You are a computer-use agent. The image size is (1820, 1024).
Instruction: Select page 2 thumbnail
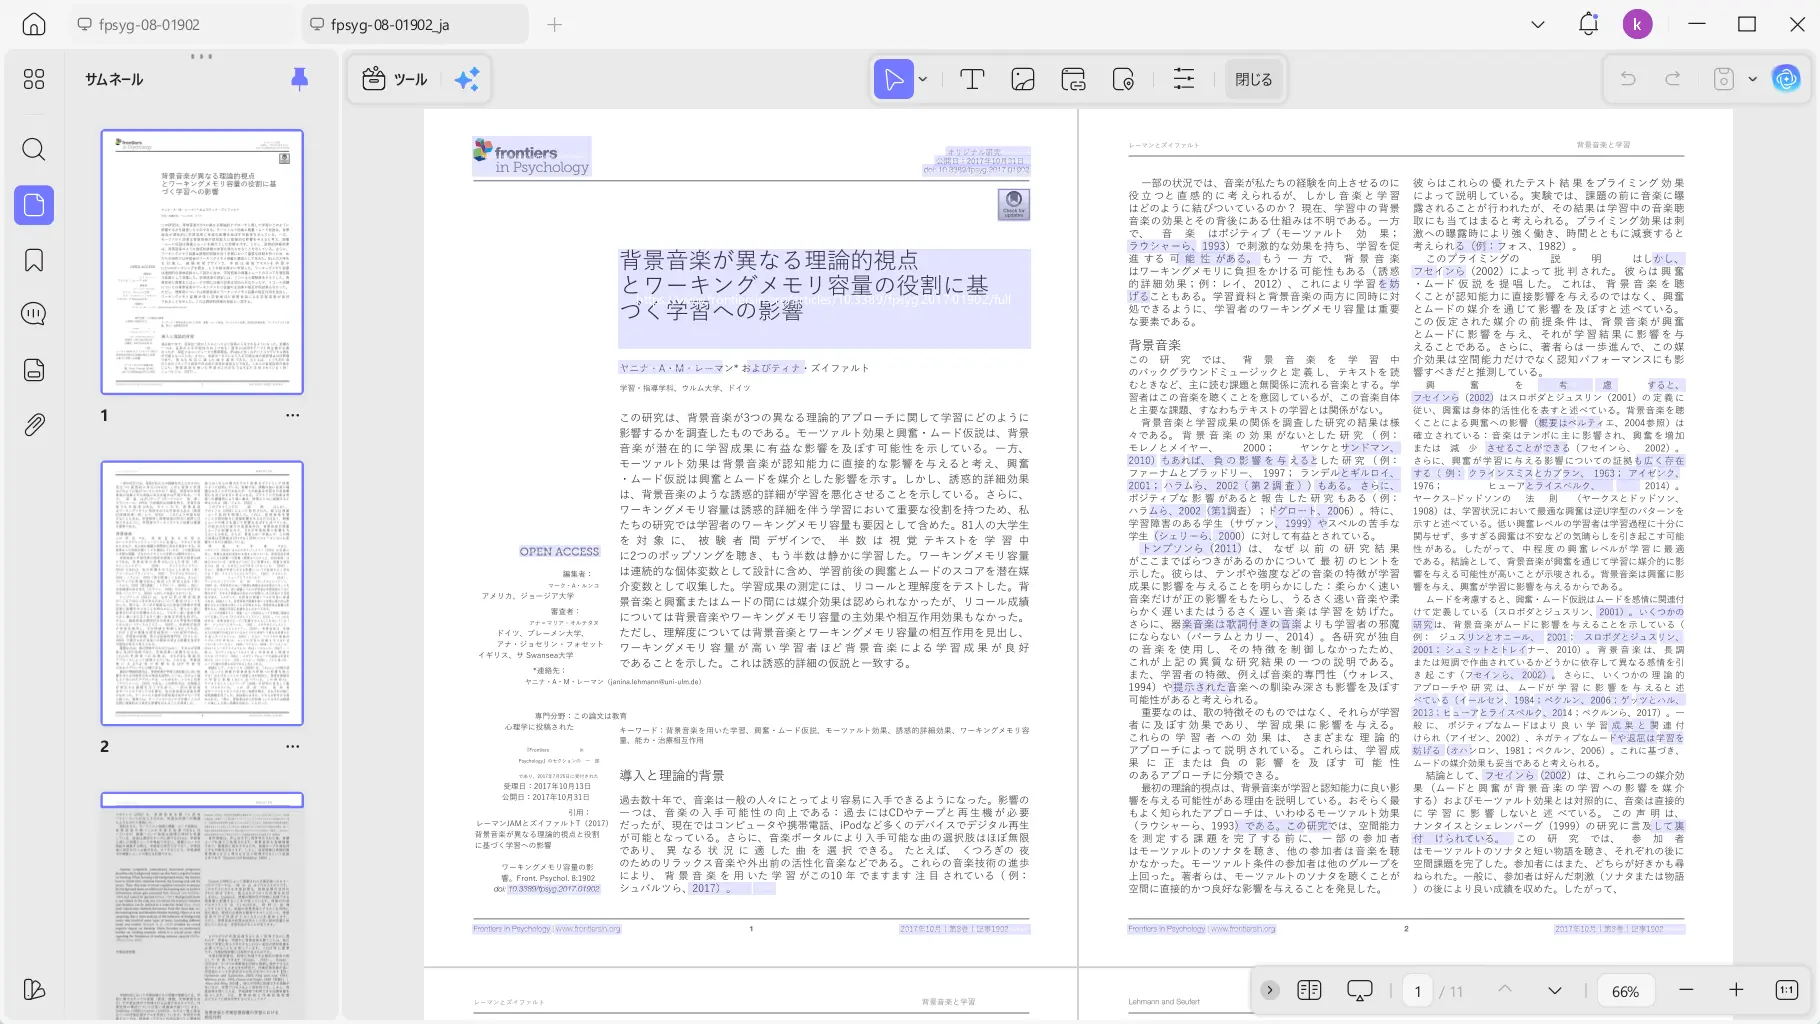coord(202,593)
